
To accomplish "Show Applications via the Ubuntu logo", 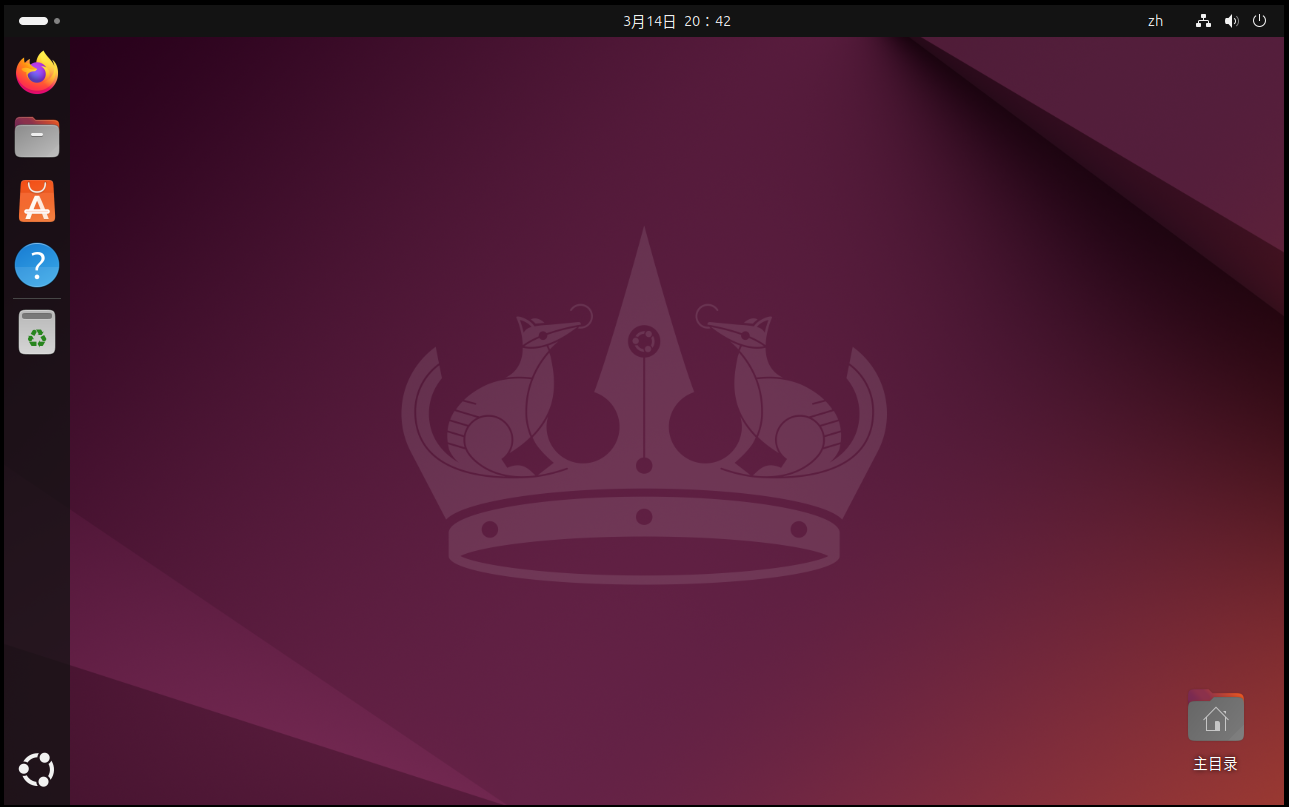I will (x=37, y=769).
